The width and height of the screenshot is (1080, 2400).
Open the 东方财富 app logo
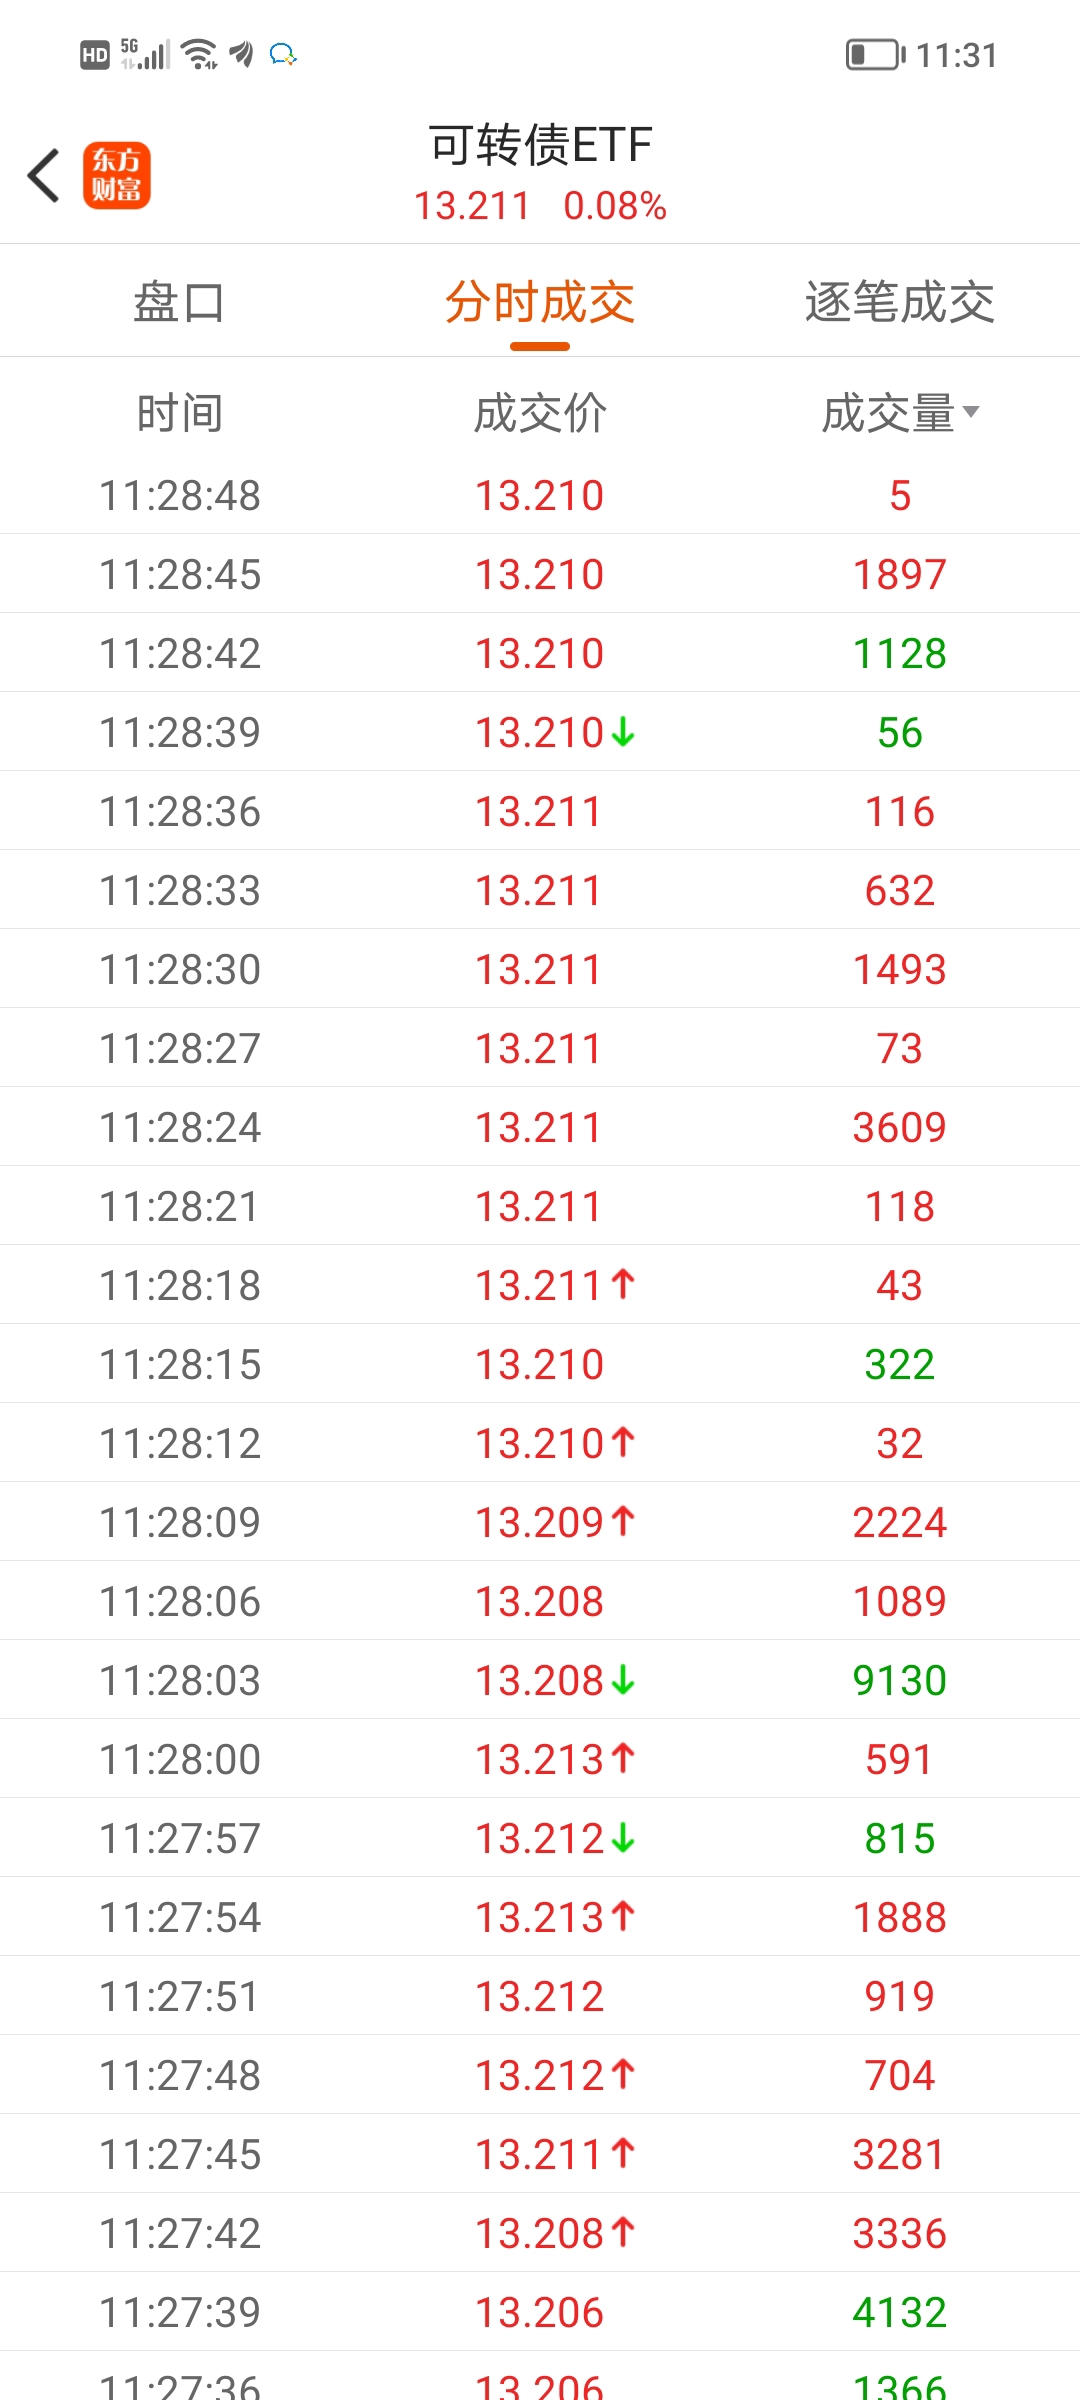click(x=116, y=175)
